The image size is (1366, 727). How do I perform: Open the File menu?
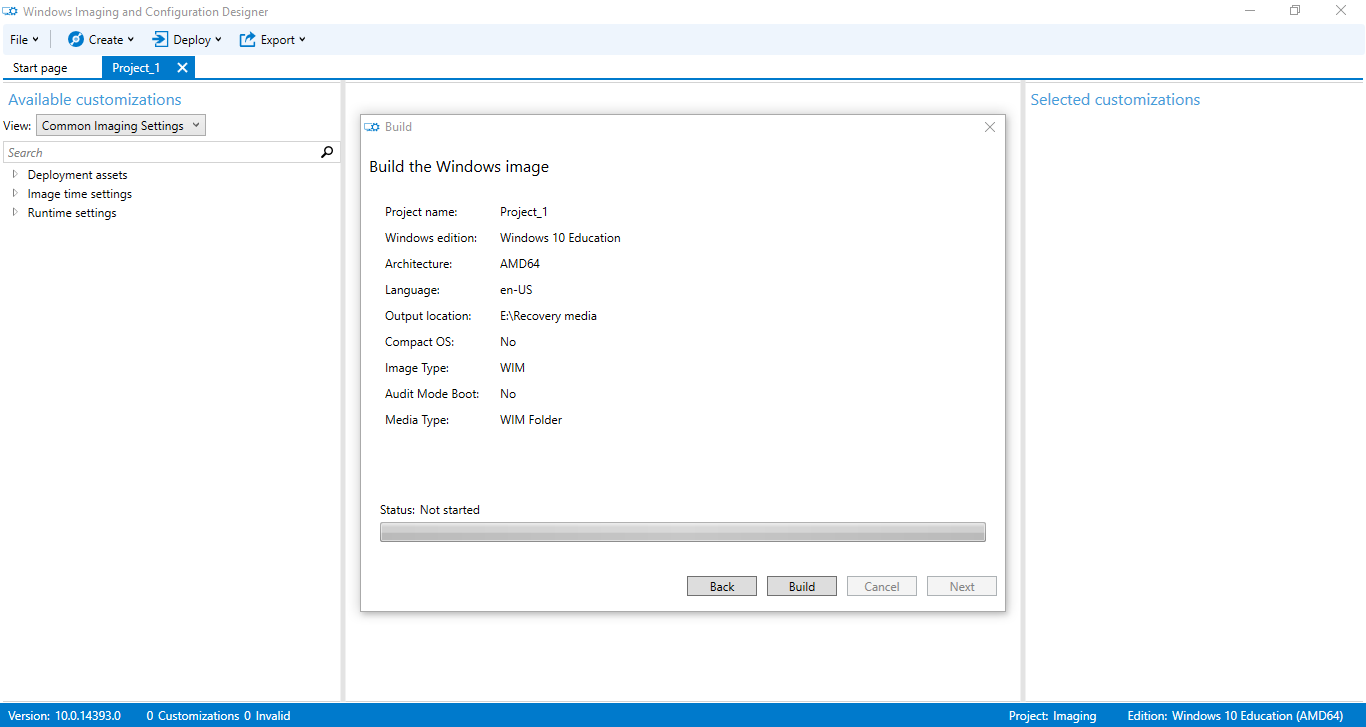point(22,39)
